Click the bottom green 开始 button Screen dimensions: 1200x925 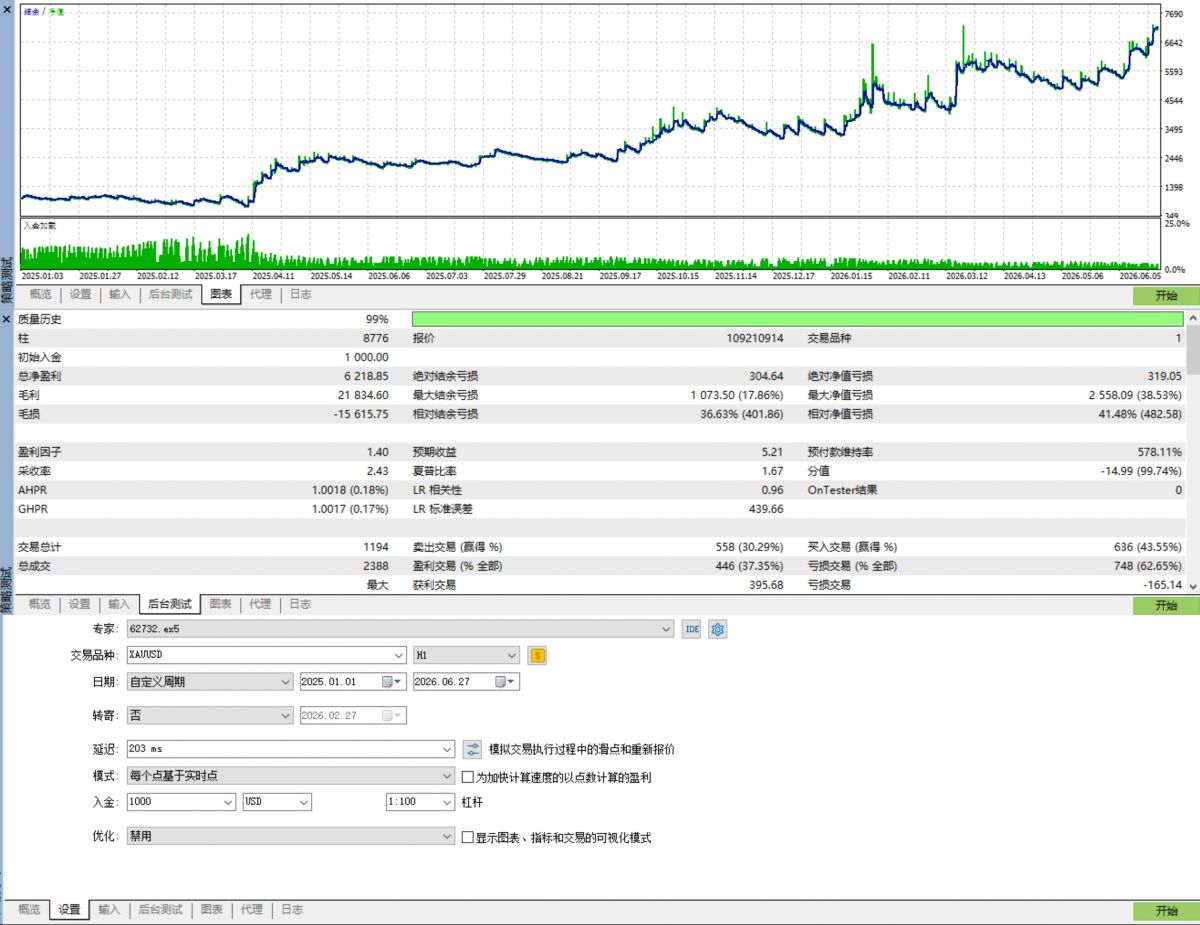[1166, 911]
